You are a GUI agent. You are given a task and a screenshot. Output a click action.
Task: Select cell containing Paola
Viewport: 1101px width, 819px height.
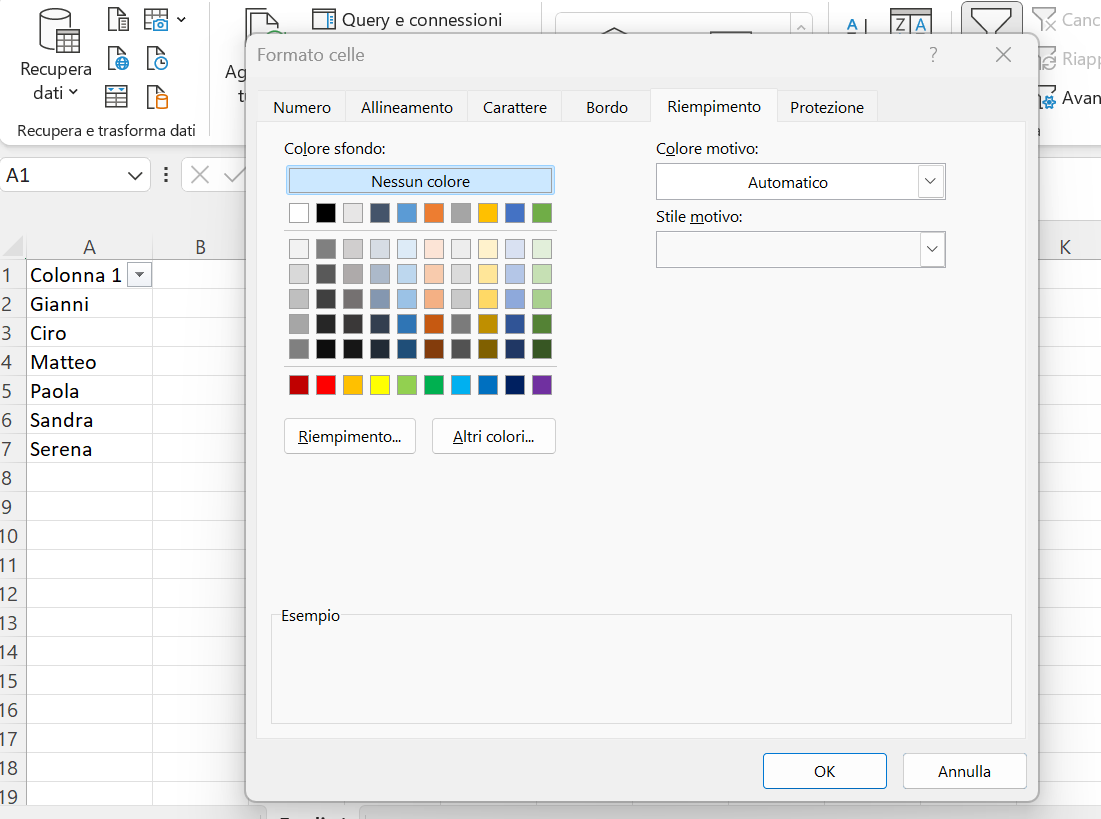[89, 391]
